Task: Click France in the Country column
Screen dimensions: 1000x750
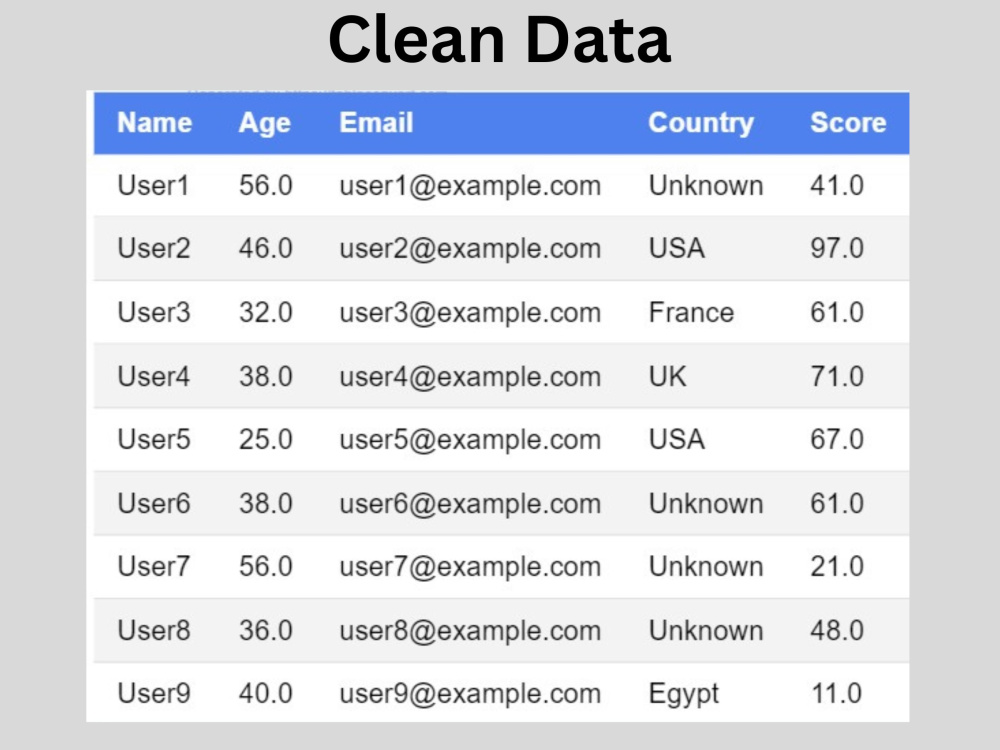Action: click(x=691, y=312)
